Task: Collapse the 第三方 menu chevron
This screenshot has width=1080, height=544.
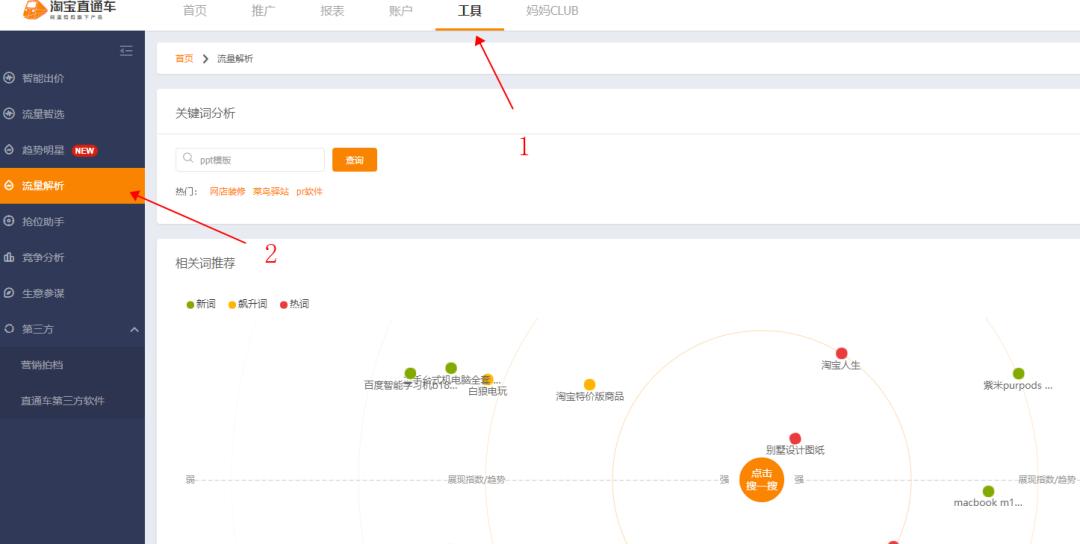Action: (x=134, y=330)
